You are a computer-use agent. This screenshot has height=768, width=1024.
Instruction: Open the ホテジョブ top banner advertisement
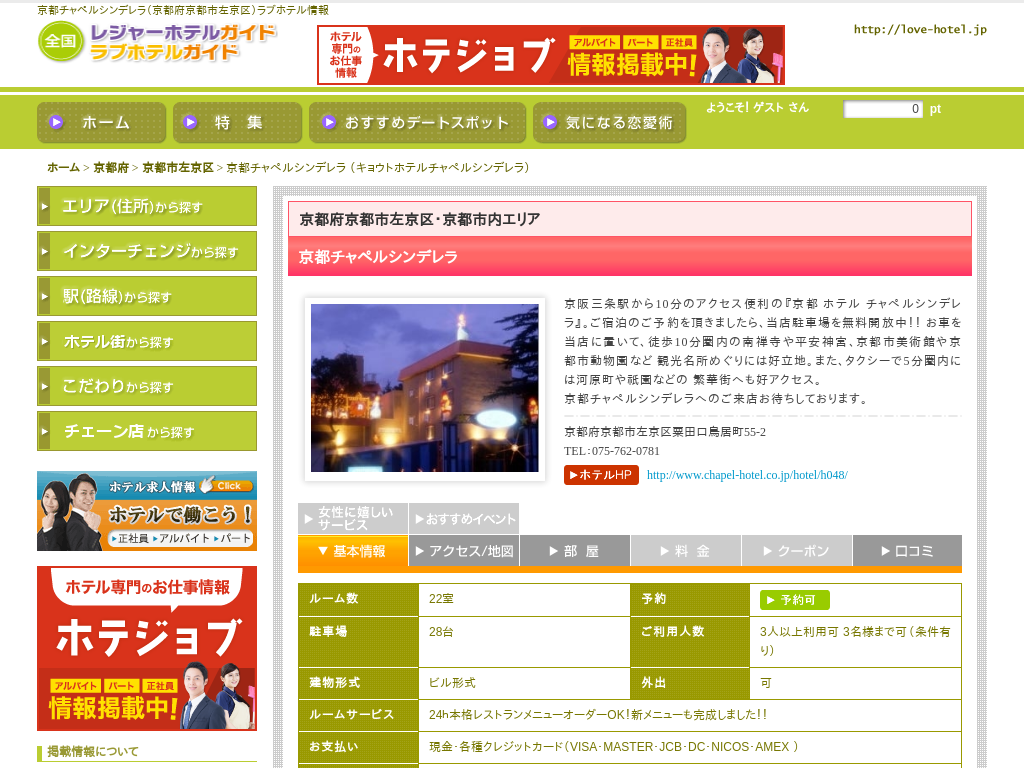(x=551, y=55)
